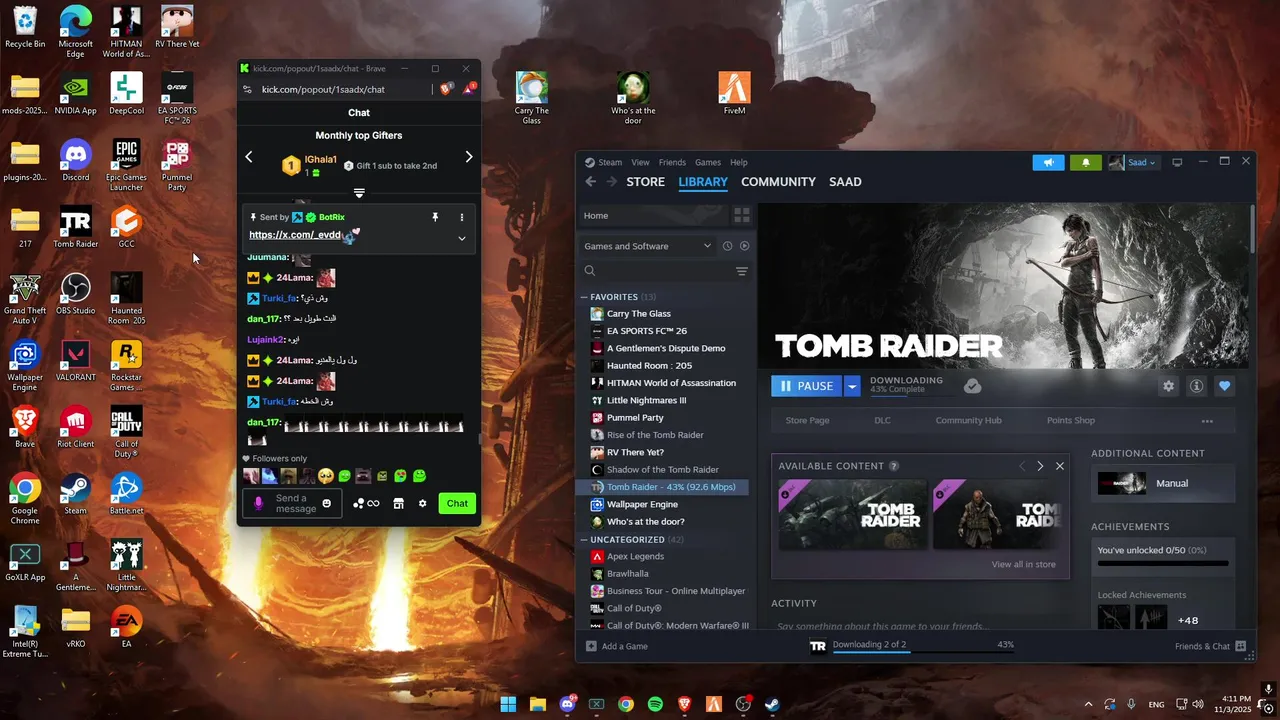
Task: Collapse the FAVORITES category
Action: pos(584,297)
